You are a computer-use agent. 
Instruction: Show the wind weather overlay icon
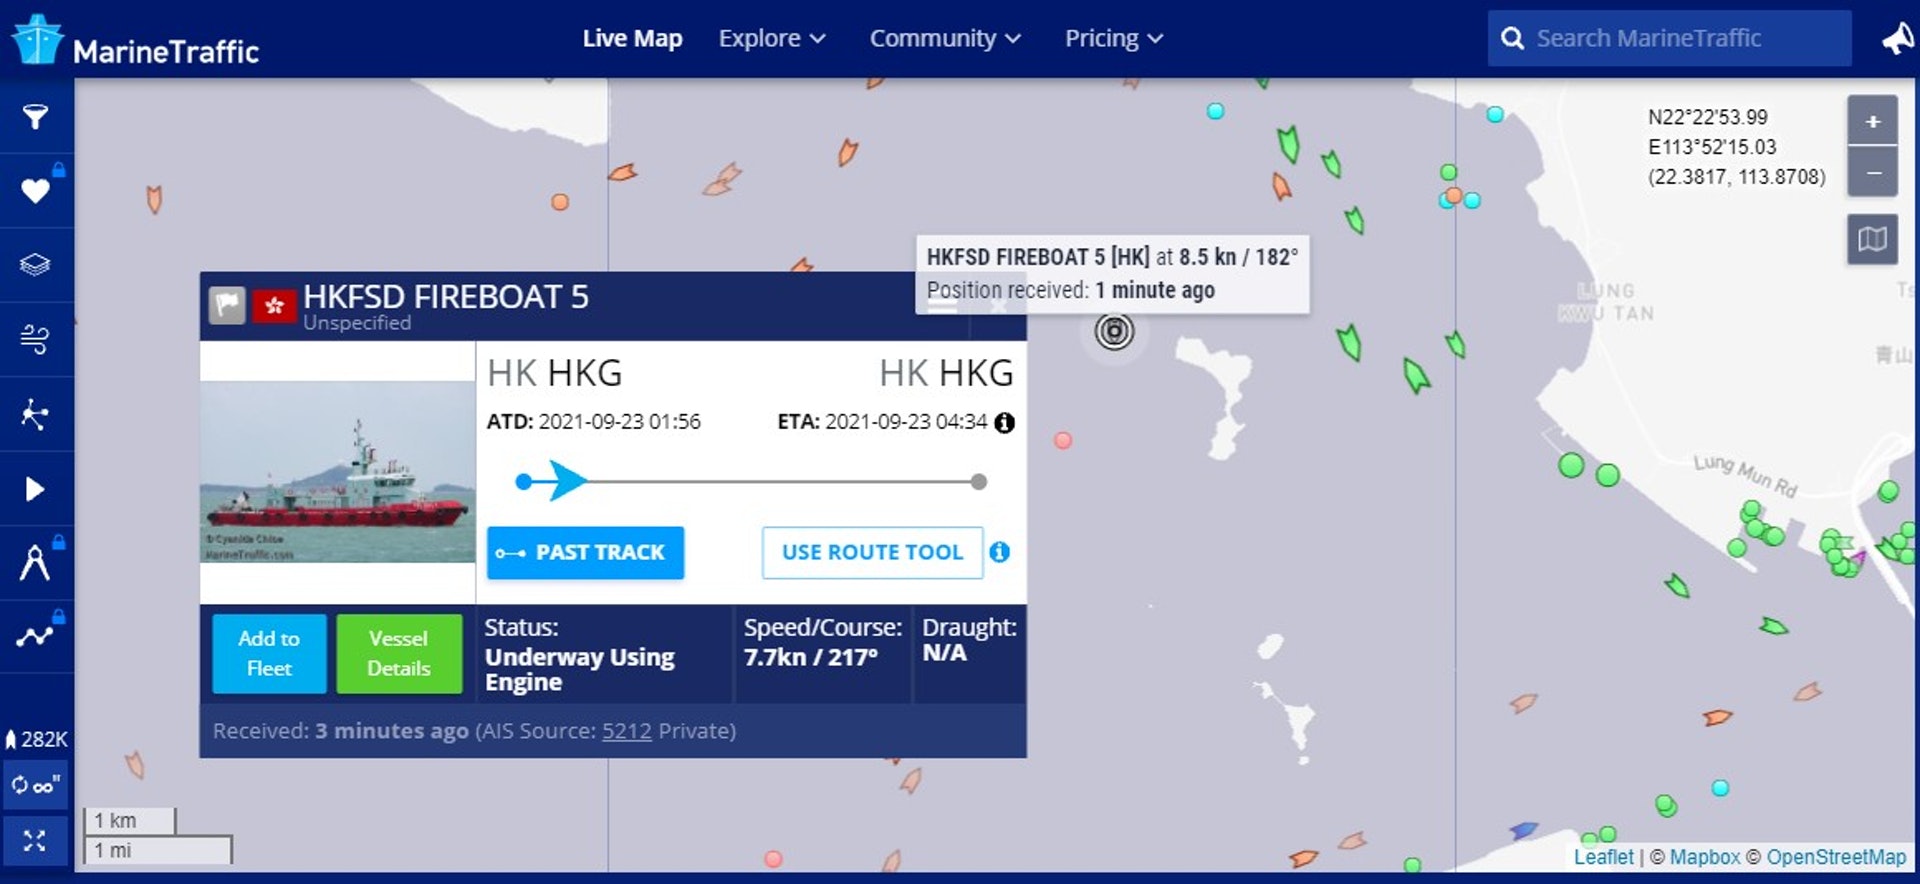coord(35,339)
